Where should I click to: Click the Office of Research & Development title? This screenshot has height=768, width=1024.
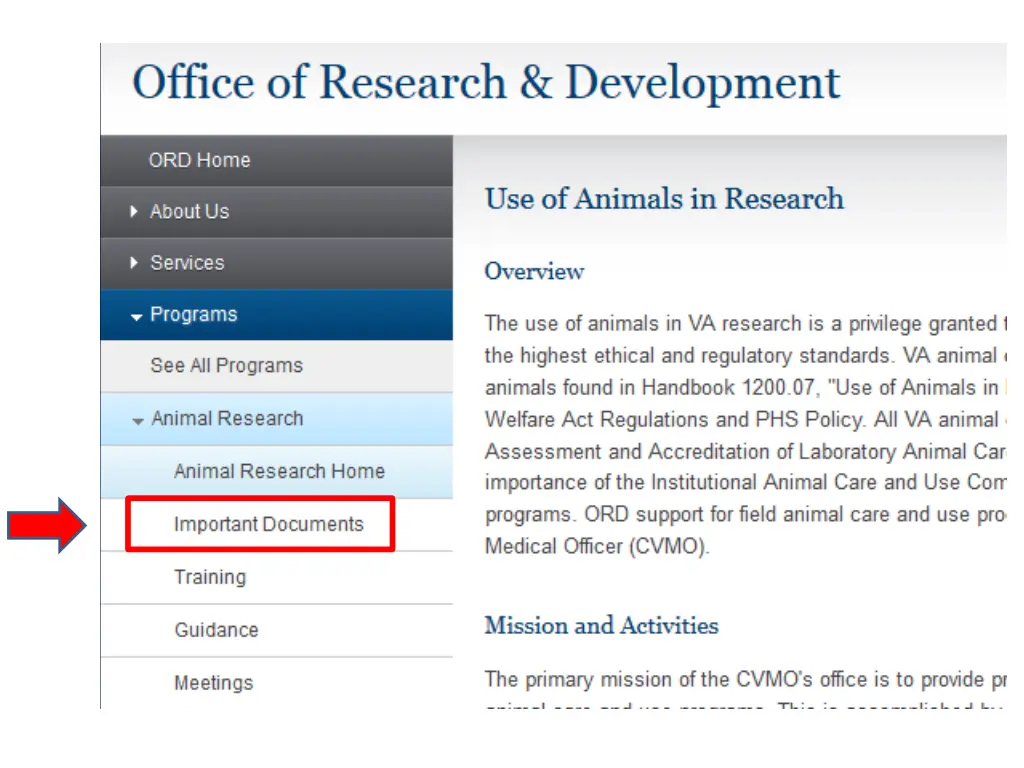[486, 83]
